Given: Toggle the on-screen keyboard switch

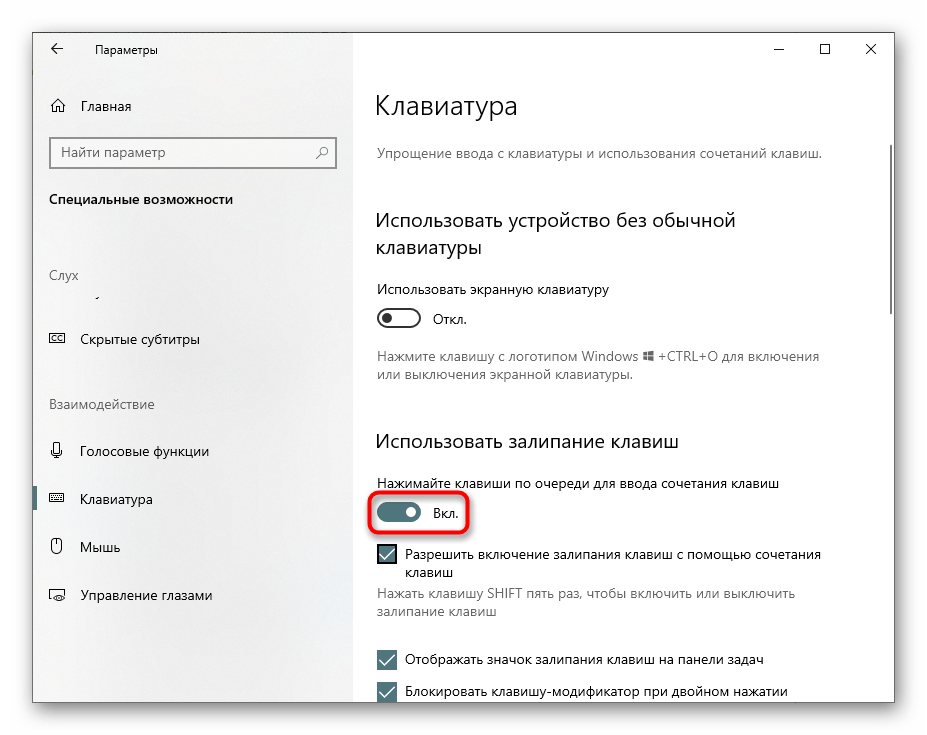Looking at the screenshot, I should pos(398,318).
